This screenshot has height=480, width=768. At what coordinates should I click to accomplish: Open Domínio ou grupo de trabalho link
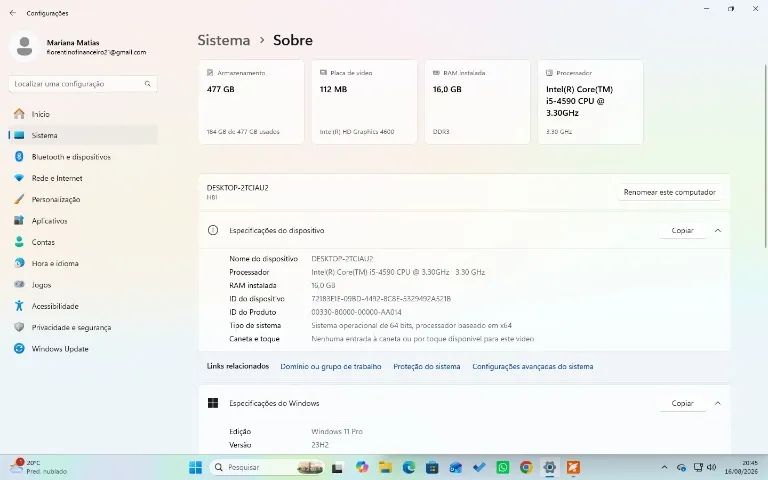pyautogui.click(x=331, y=366)
